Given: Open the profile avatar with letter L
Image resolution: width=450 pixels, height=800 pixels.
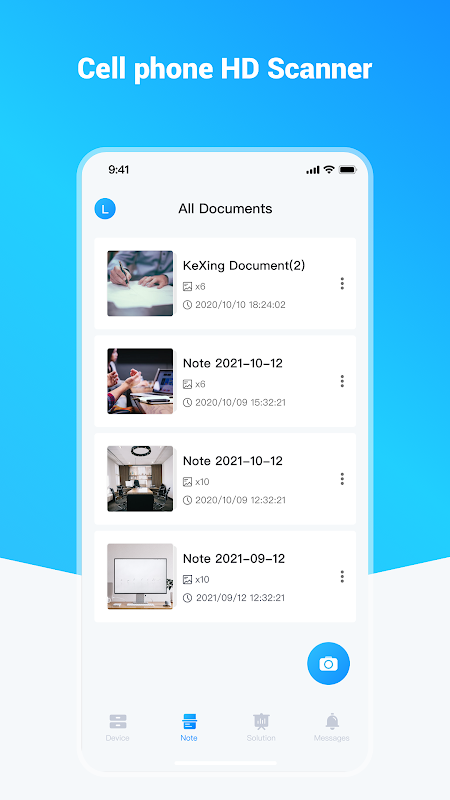Looking at the screenshot, I should coord(105,209).
